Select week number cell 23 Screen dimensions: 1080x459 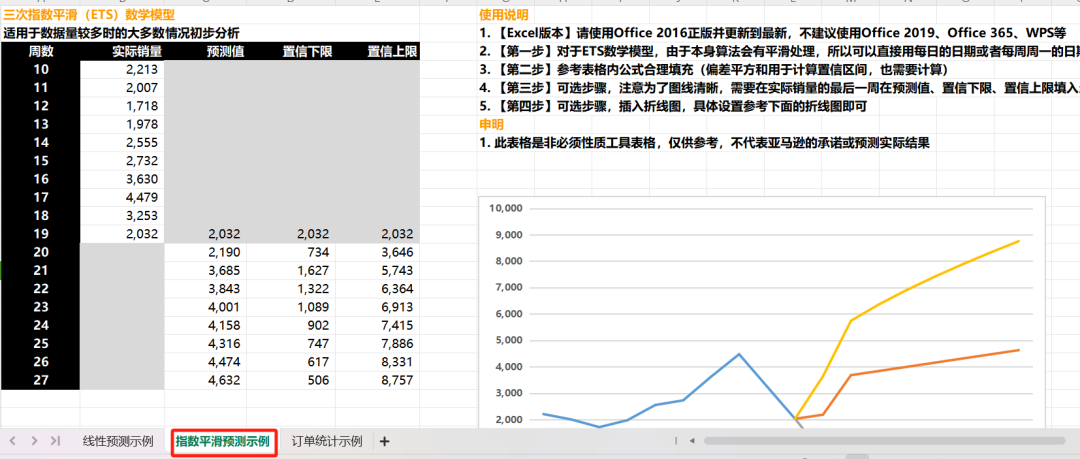point(41,307)
